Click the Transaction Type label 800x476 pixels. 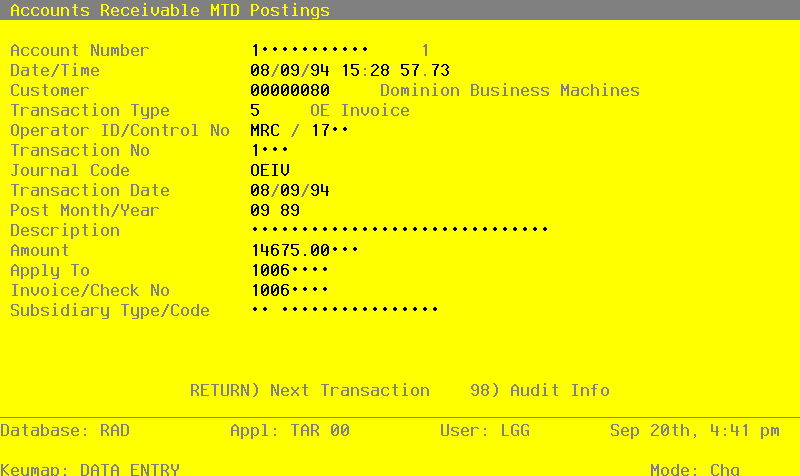click(x=90, y=110)
